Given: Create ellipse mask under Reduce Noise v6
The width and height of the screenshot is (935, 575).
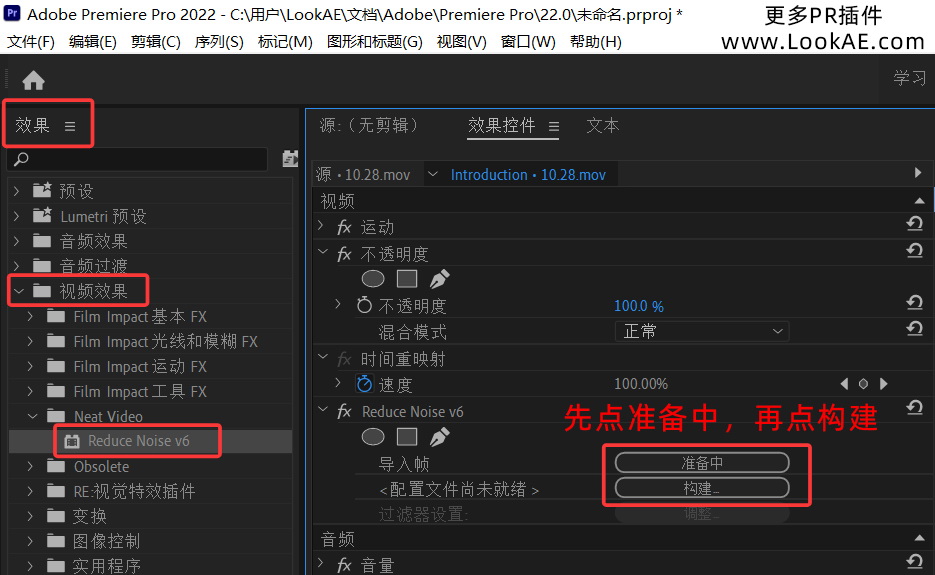Looking at the screenshot, I should (x=373, y=437).
